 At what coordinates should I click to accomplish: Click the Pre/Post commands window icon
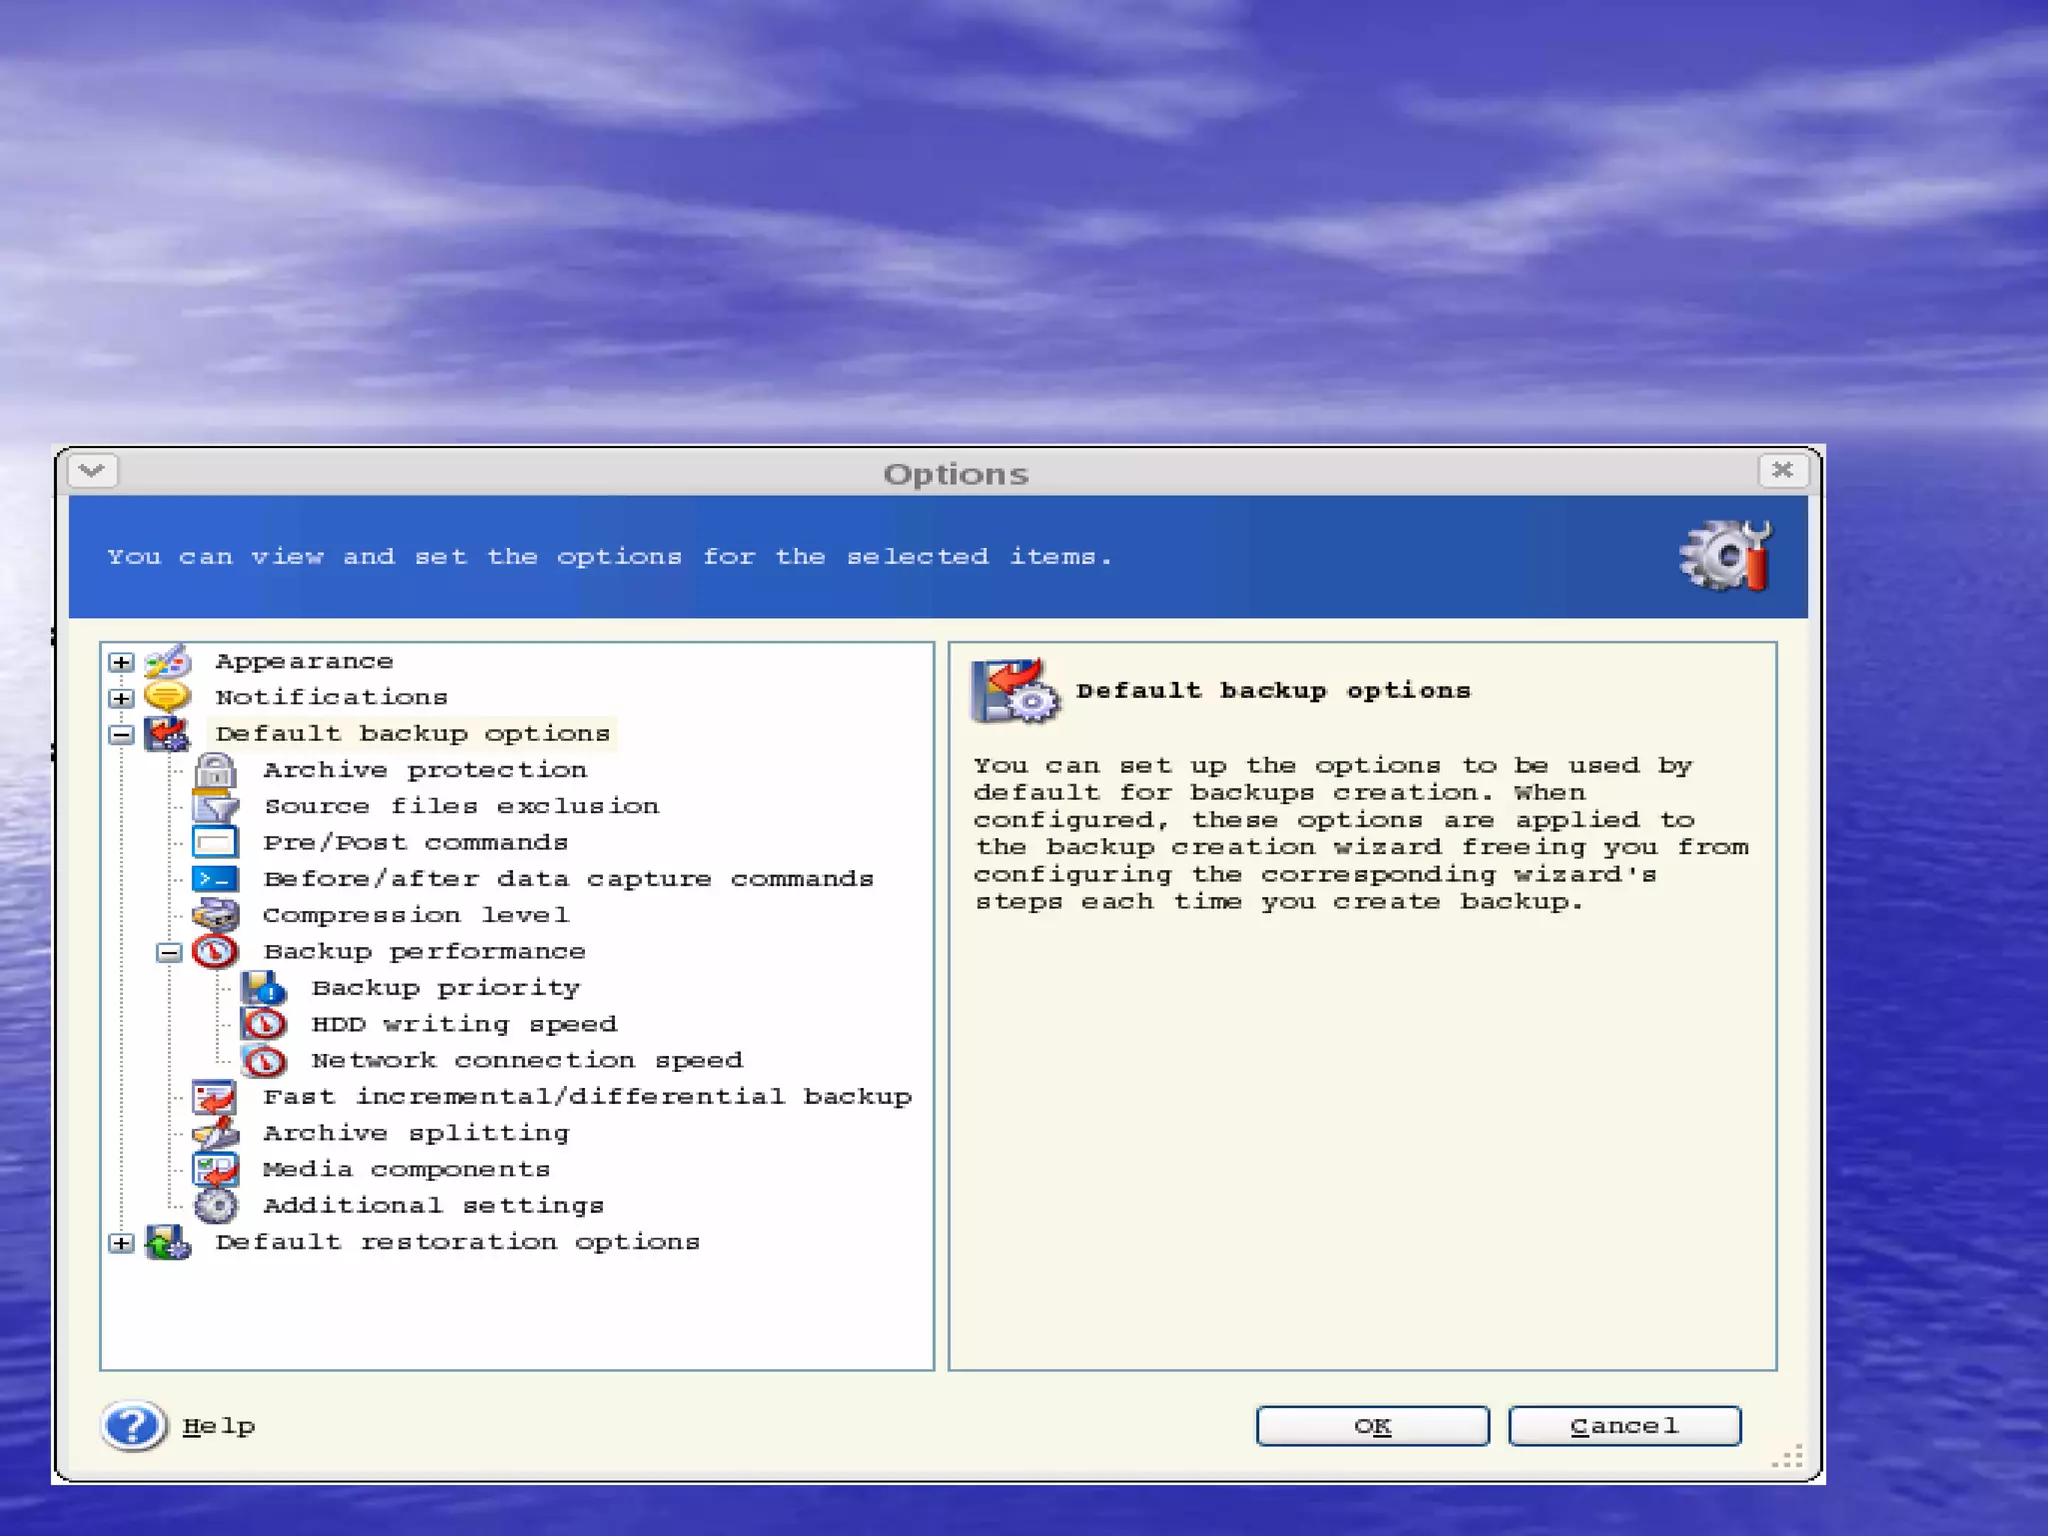215,842
